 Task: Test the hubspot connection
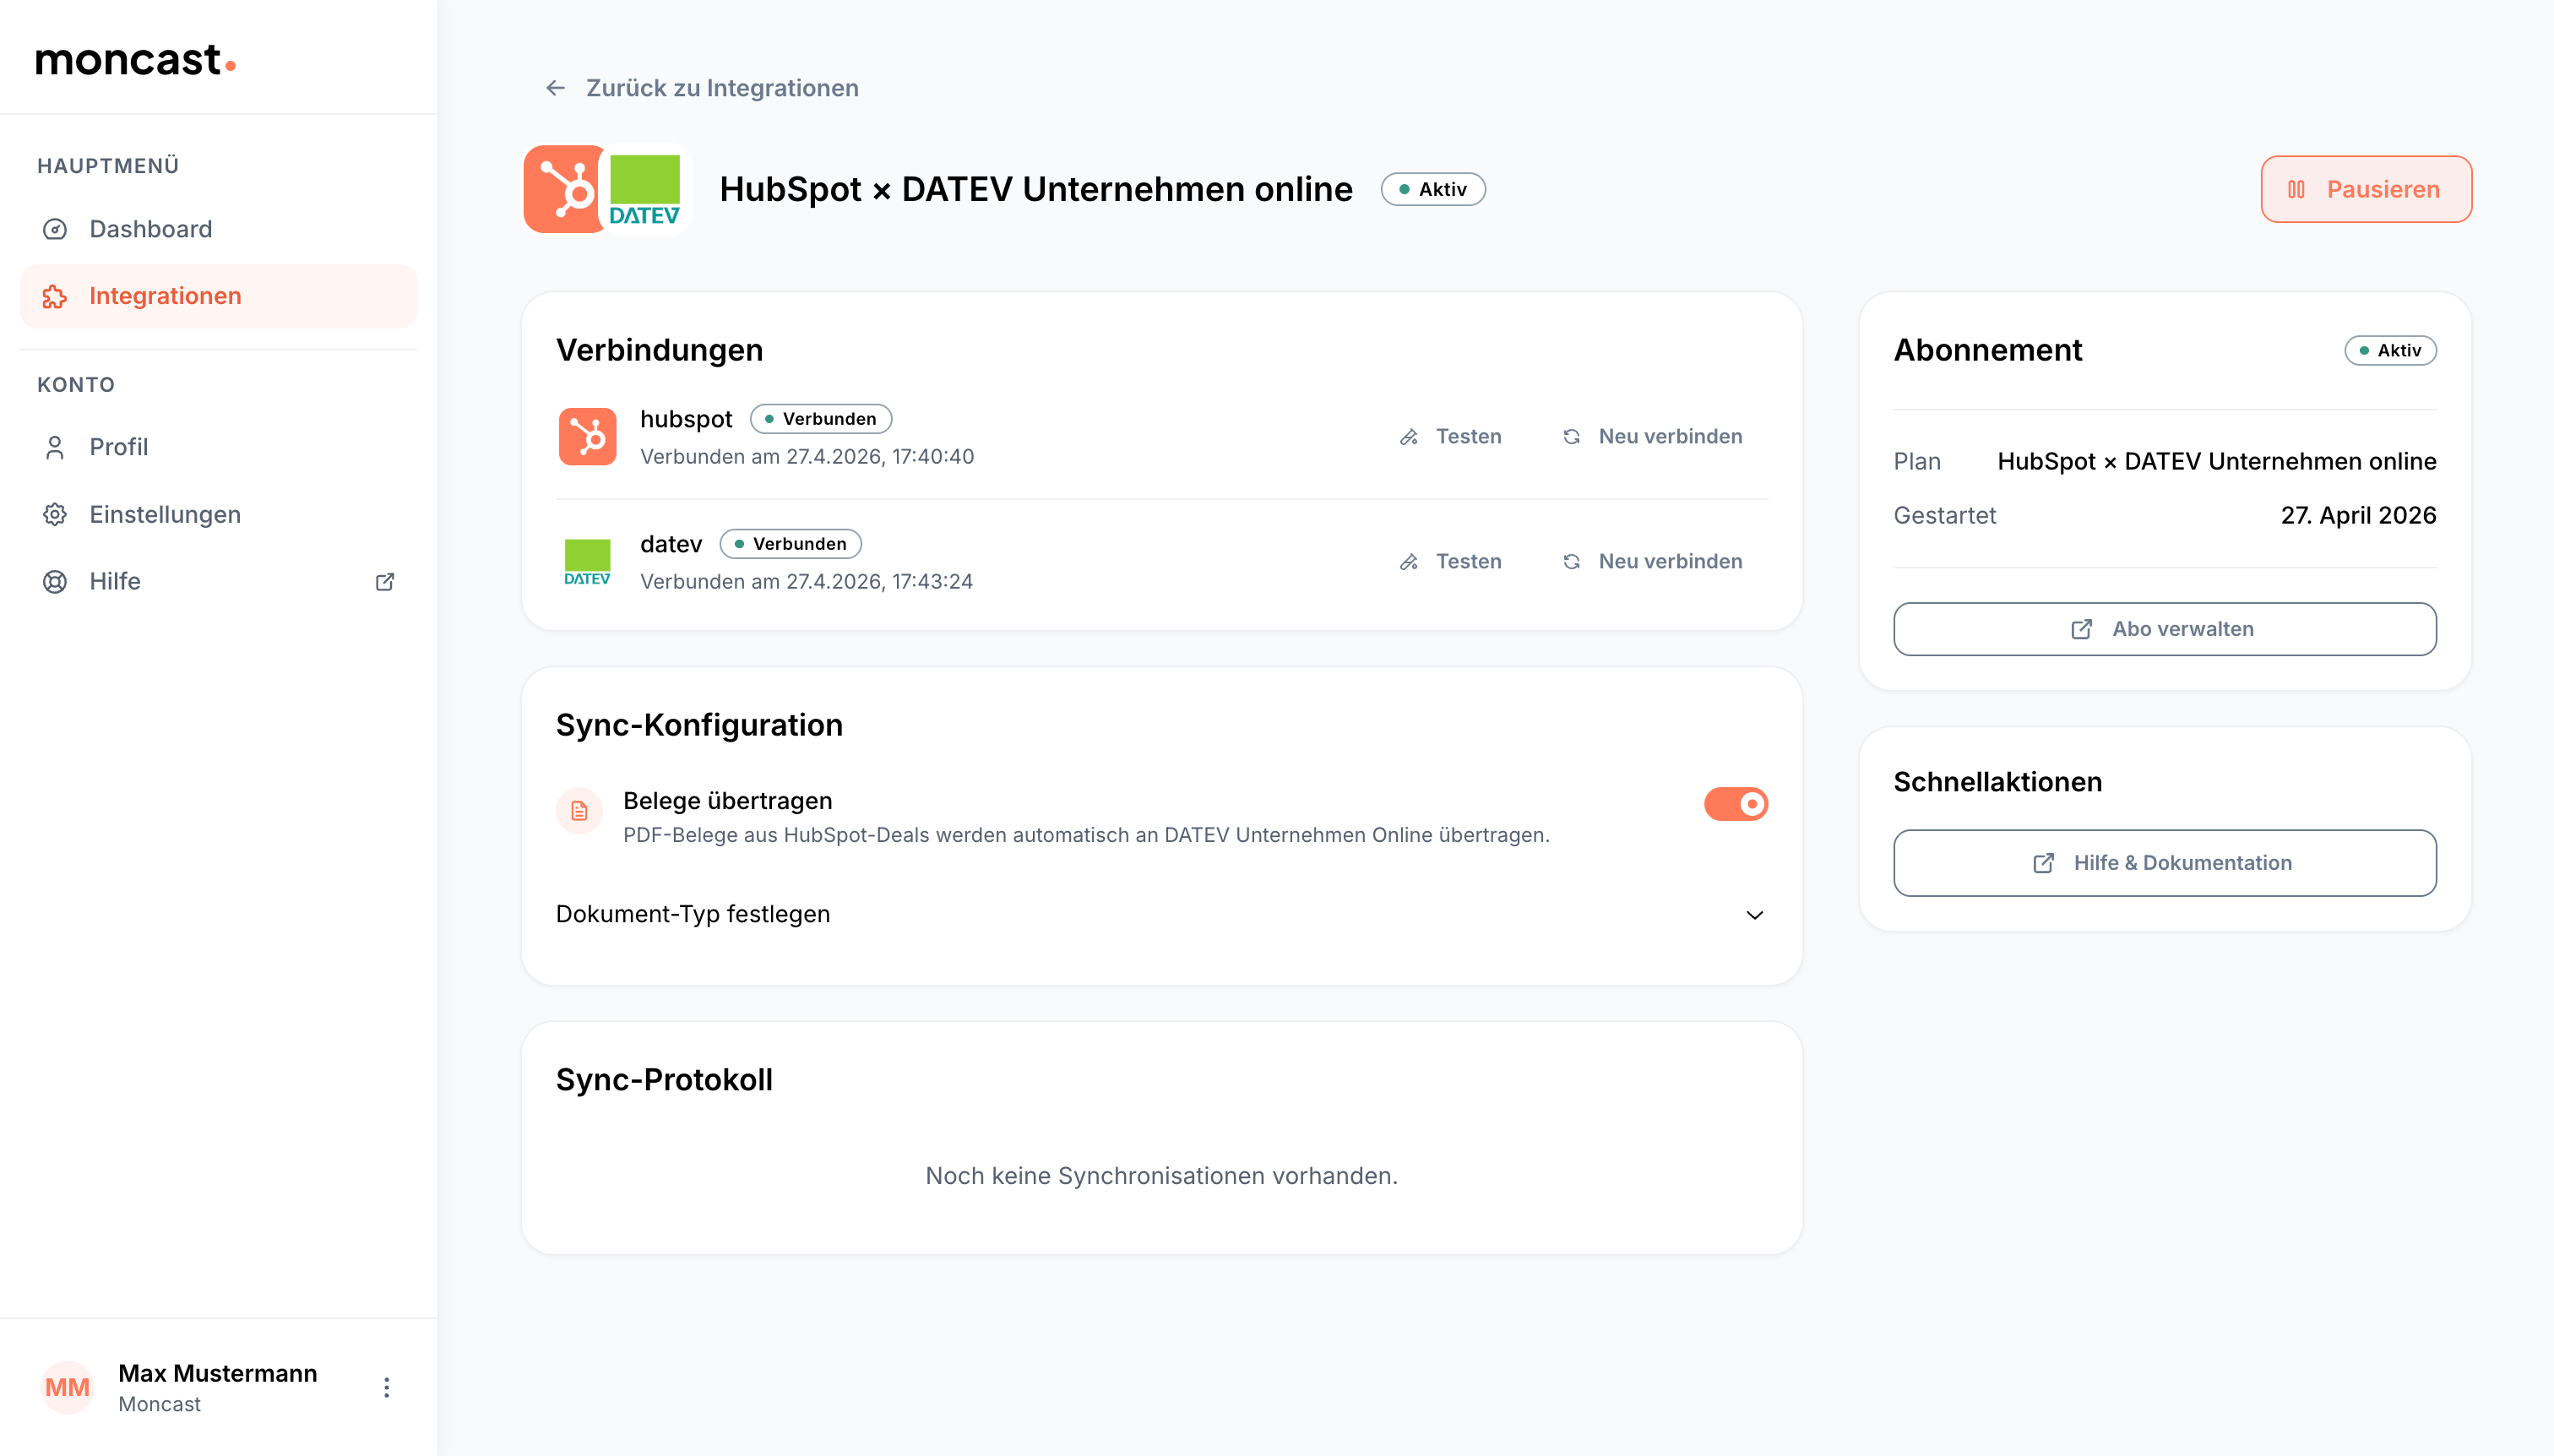1451,436
